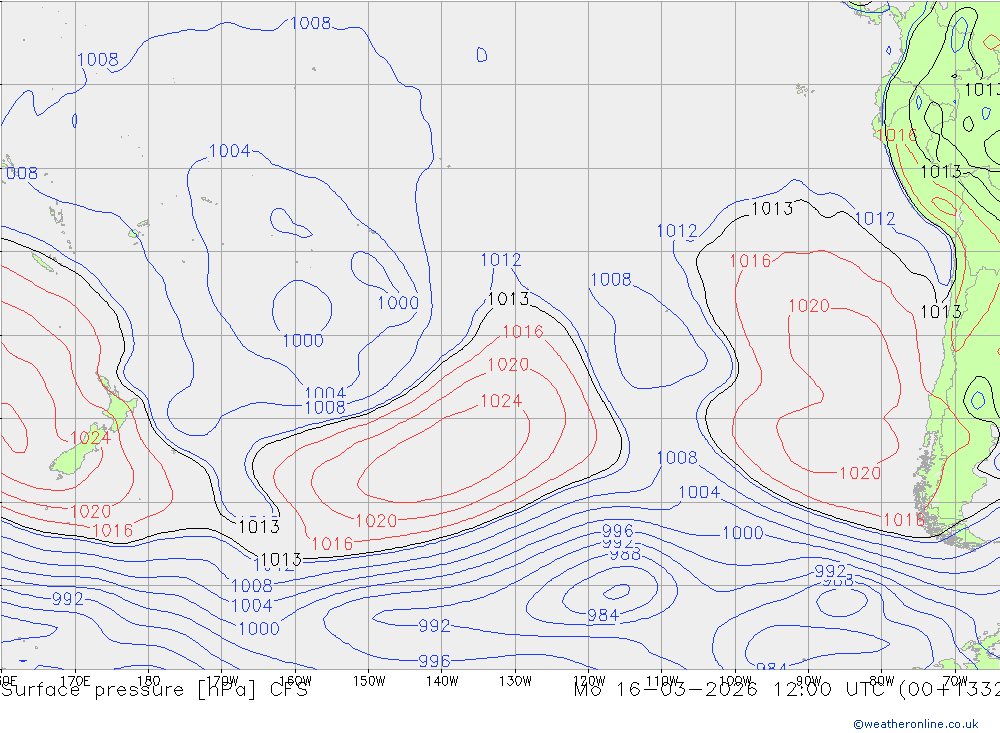Click the 180 longitude axis label
This screenshot has height=733, width=1000.
point(149,681)
